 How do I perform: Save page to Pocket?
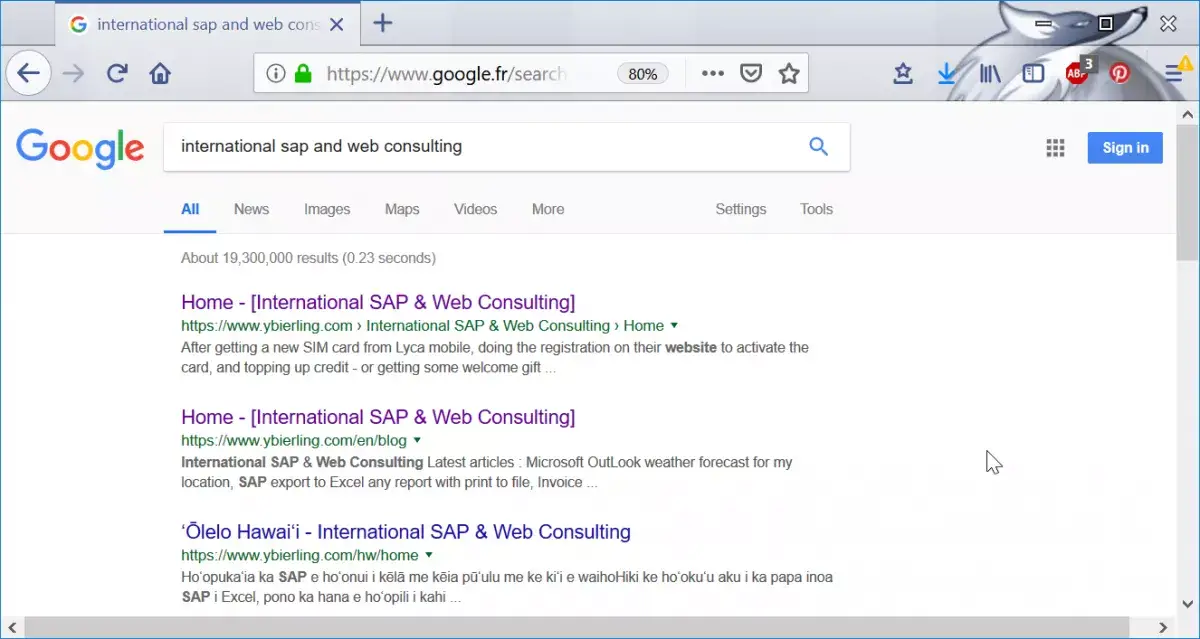pos(751,73)
